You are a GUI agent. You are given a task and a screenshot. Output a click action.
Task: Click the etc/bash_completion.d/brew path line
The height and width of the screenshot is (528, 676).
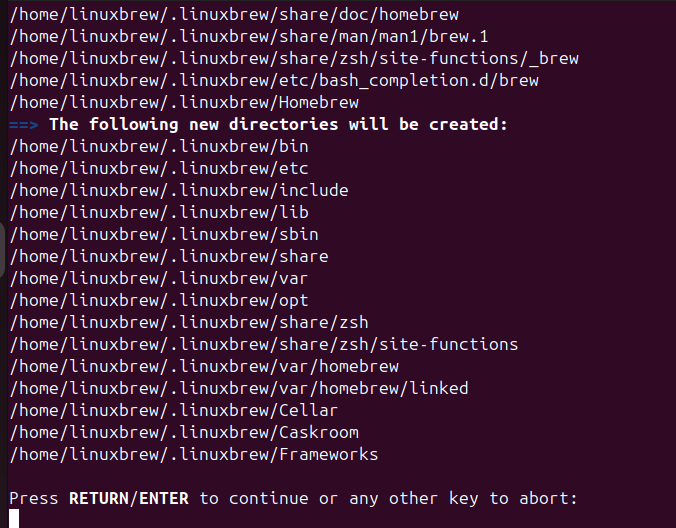pos(274,80)
